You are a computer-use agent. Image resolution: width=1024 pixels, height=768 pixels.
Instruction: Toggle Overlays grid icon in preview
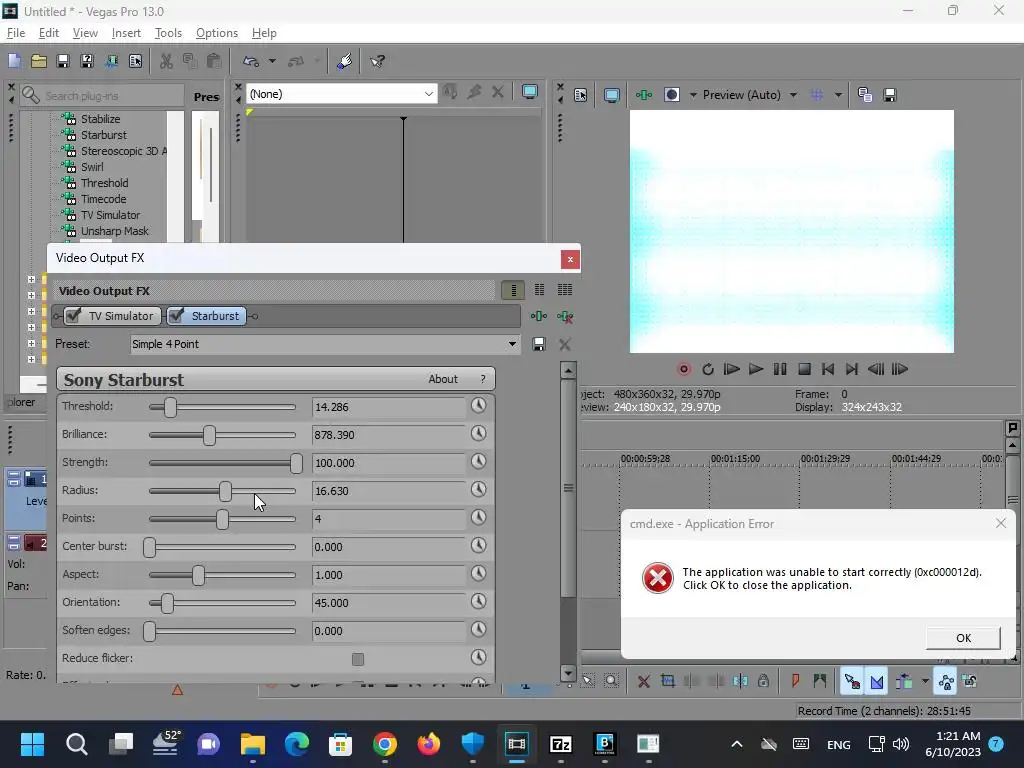(x=816, y=95)
